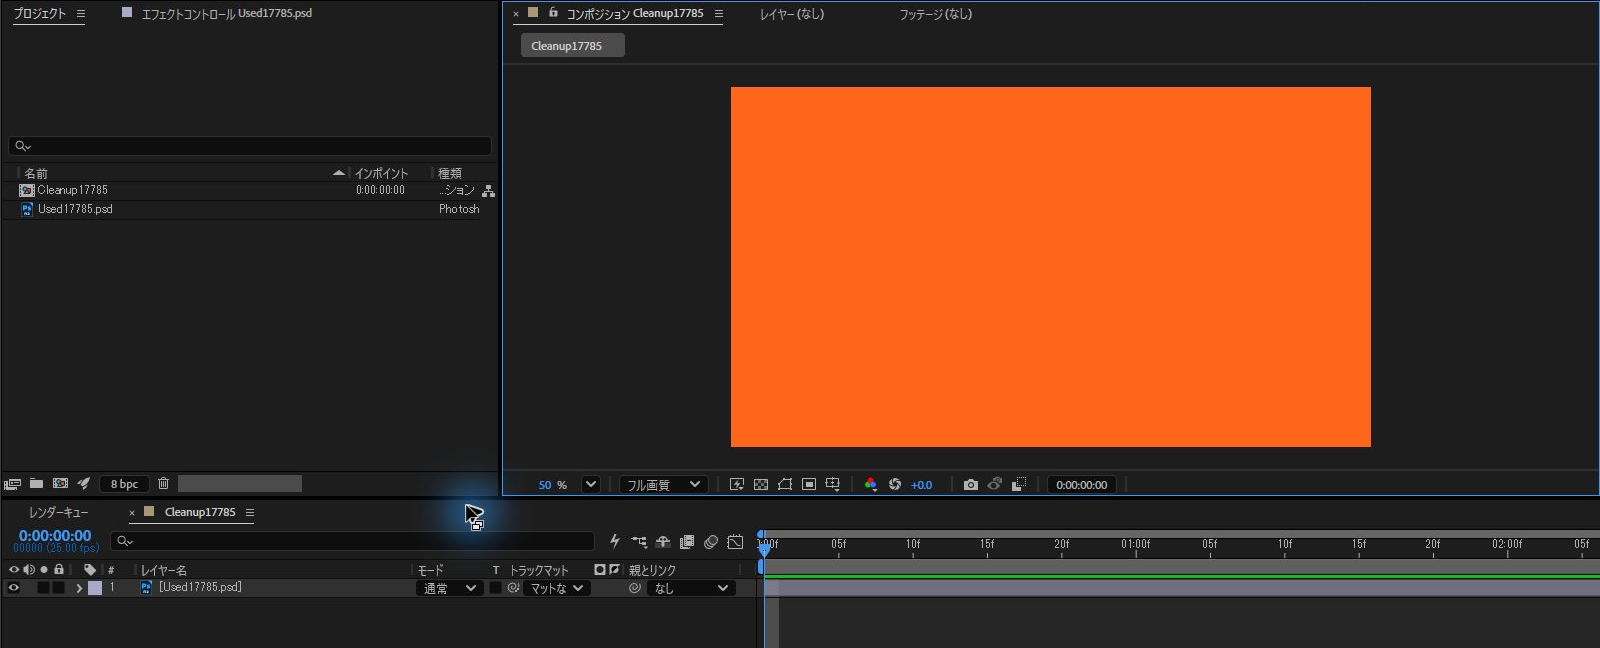Screen dimensions: 1600x648
Task: Expand the Used17785.psd layer properties
Action: point(79,588)
